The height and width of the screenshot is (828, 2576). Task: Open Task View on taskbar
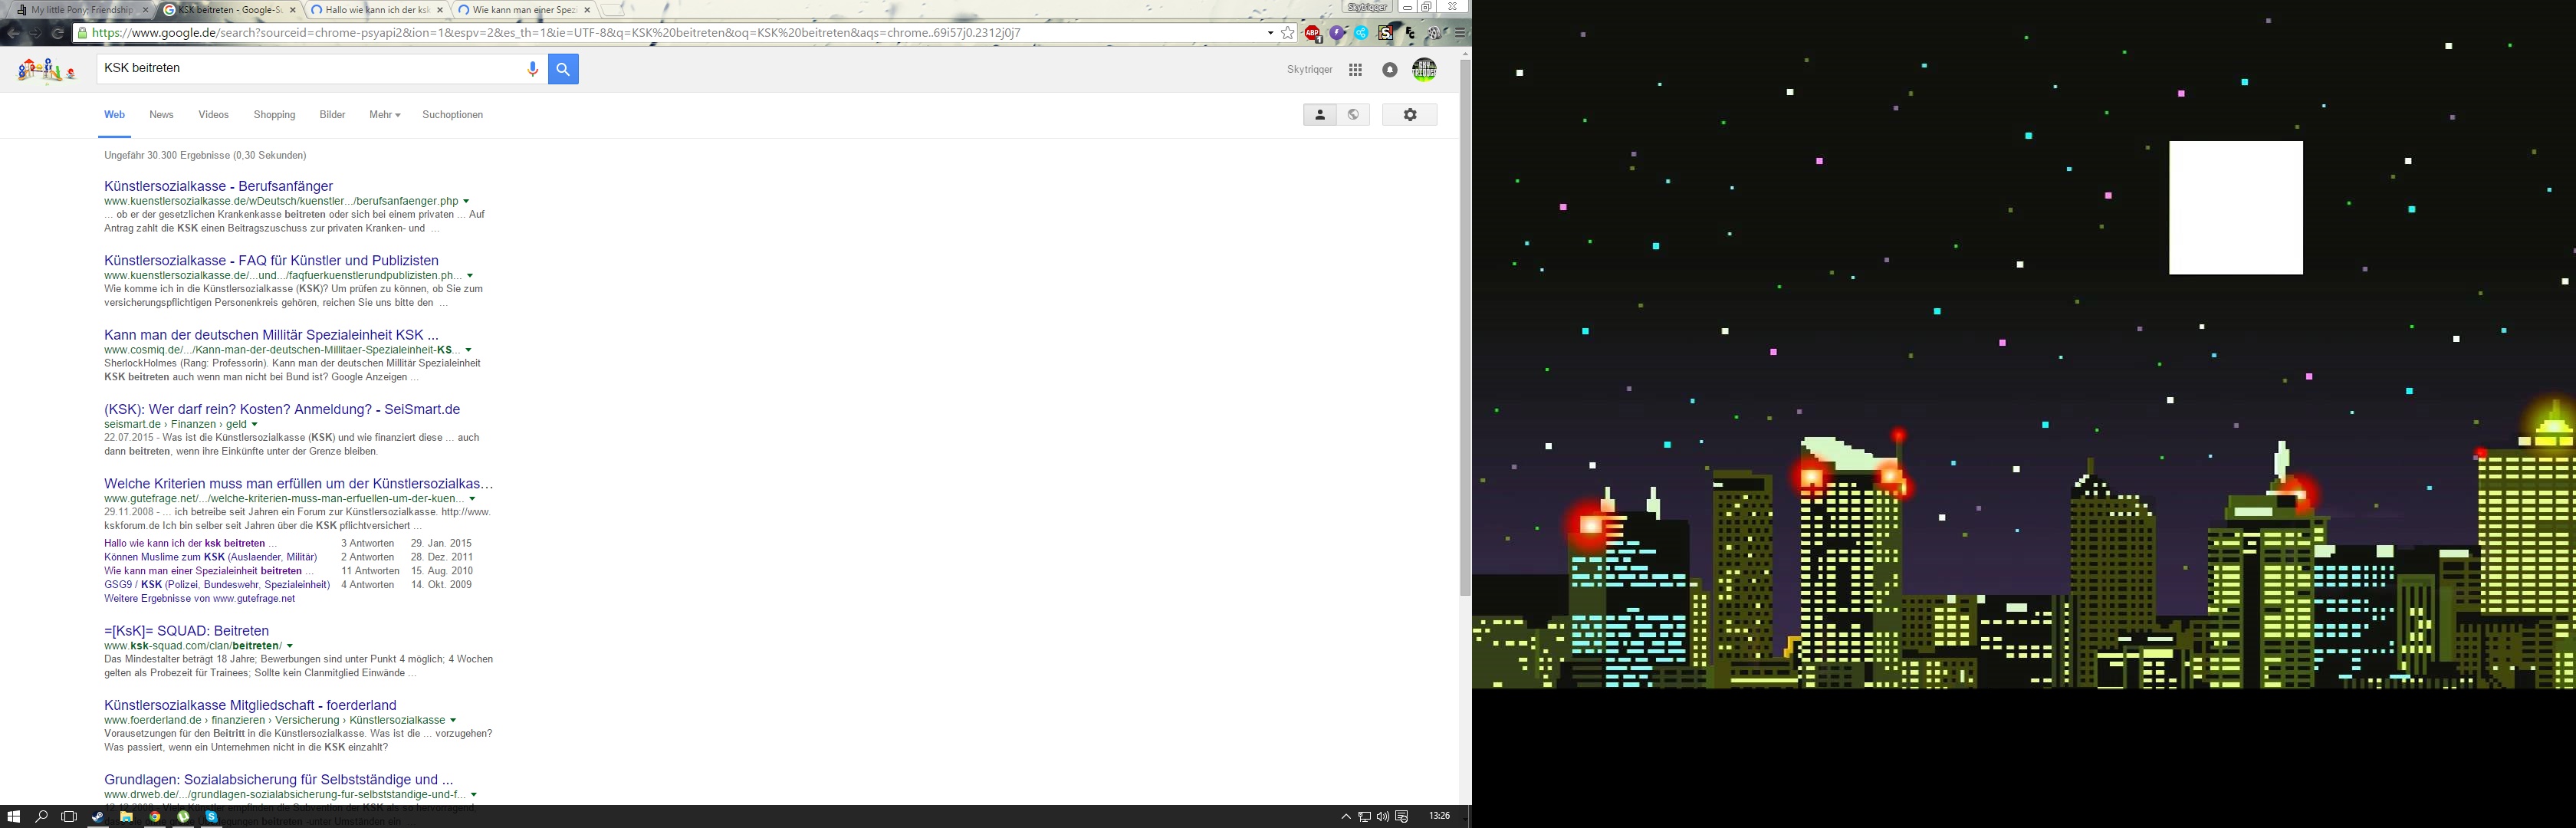pyautogui.click(x=69, y=817)
